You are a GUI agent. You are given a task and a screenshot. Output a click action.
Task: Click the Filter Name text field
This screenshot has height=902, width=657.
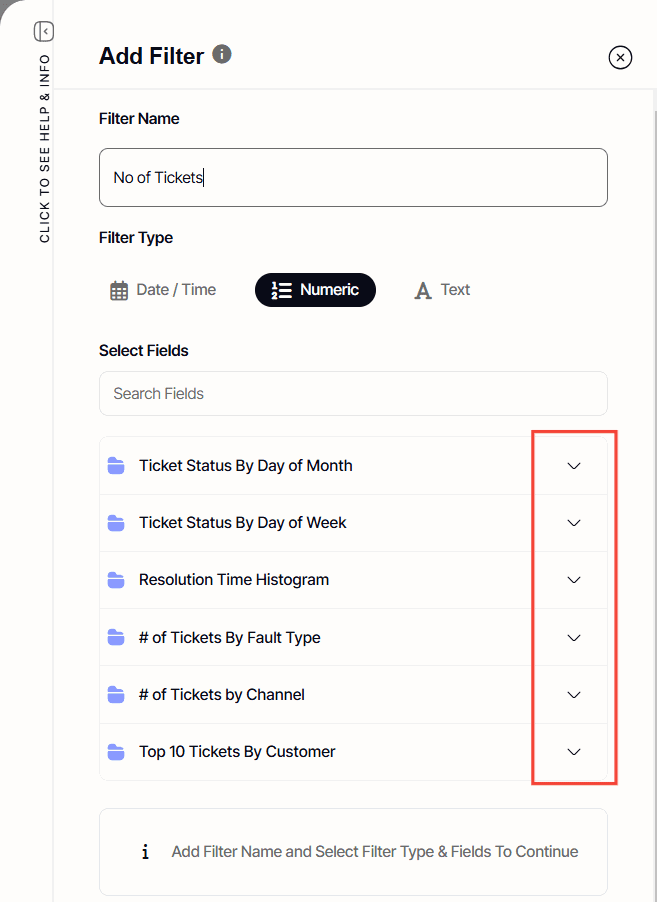(x=353, y=178)
